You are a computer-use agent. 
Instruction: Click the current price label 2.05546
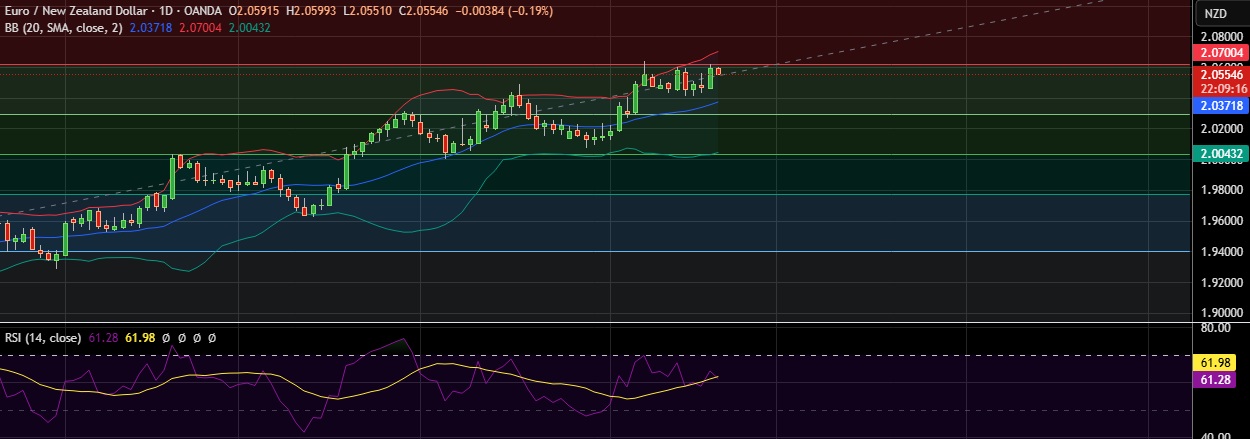[1221, 74]
